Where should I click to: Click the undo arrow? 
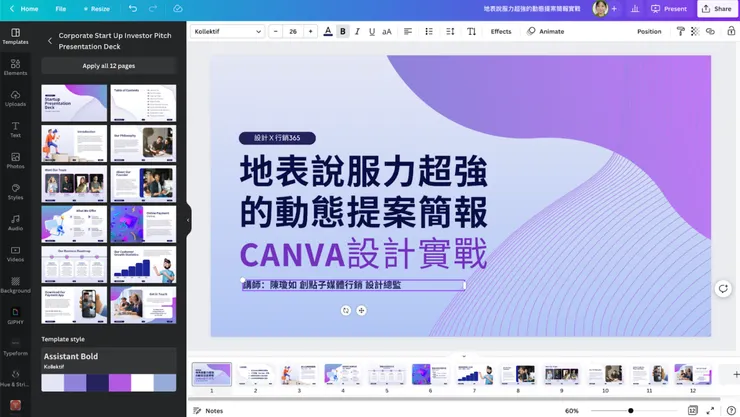click(133, 8)
